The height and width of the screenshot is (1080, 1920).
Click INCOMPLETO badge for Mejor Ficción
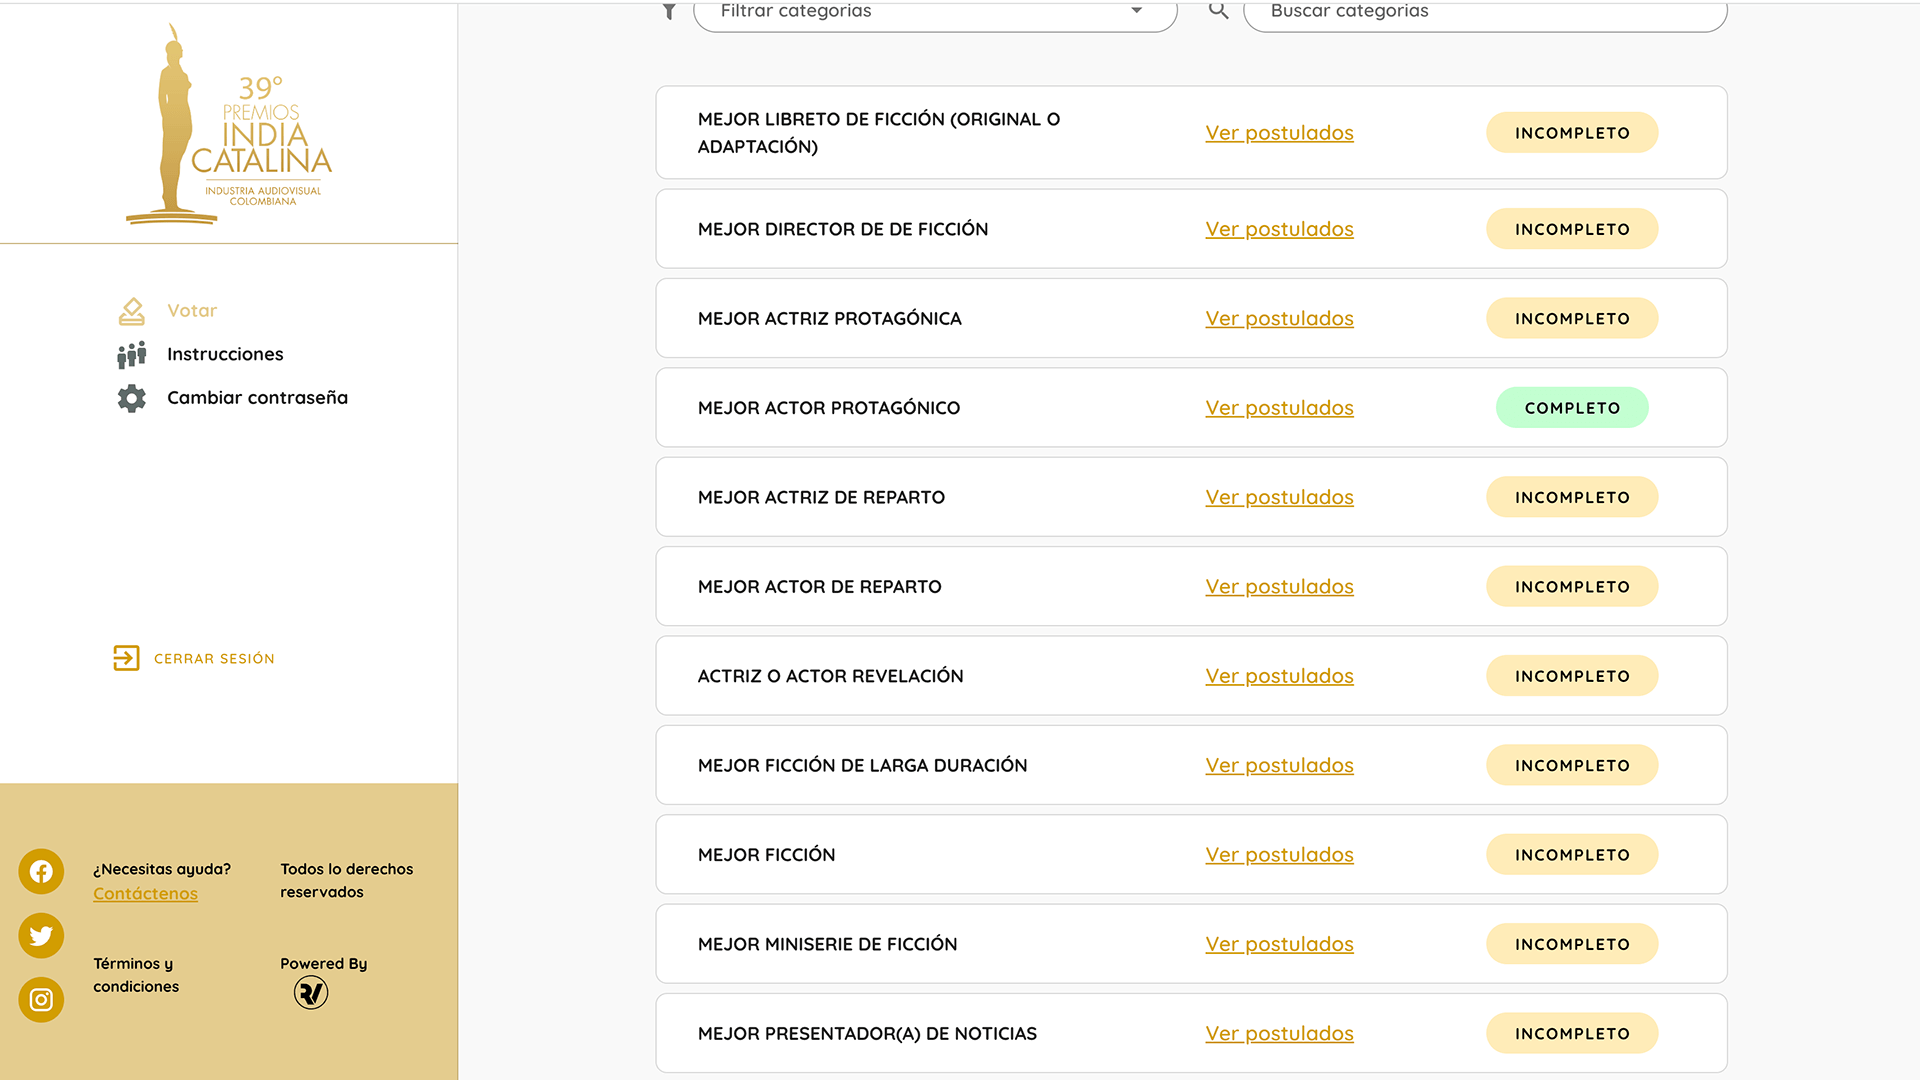pos(1571,855)
